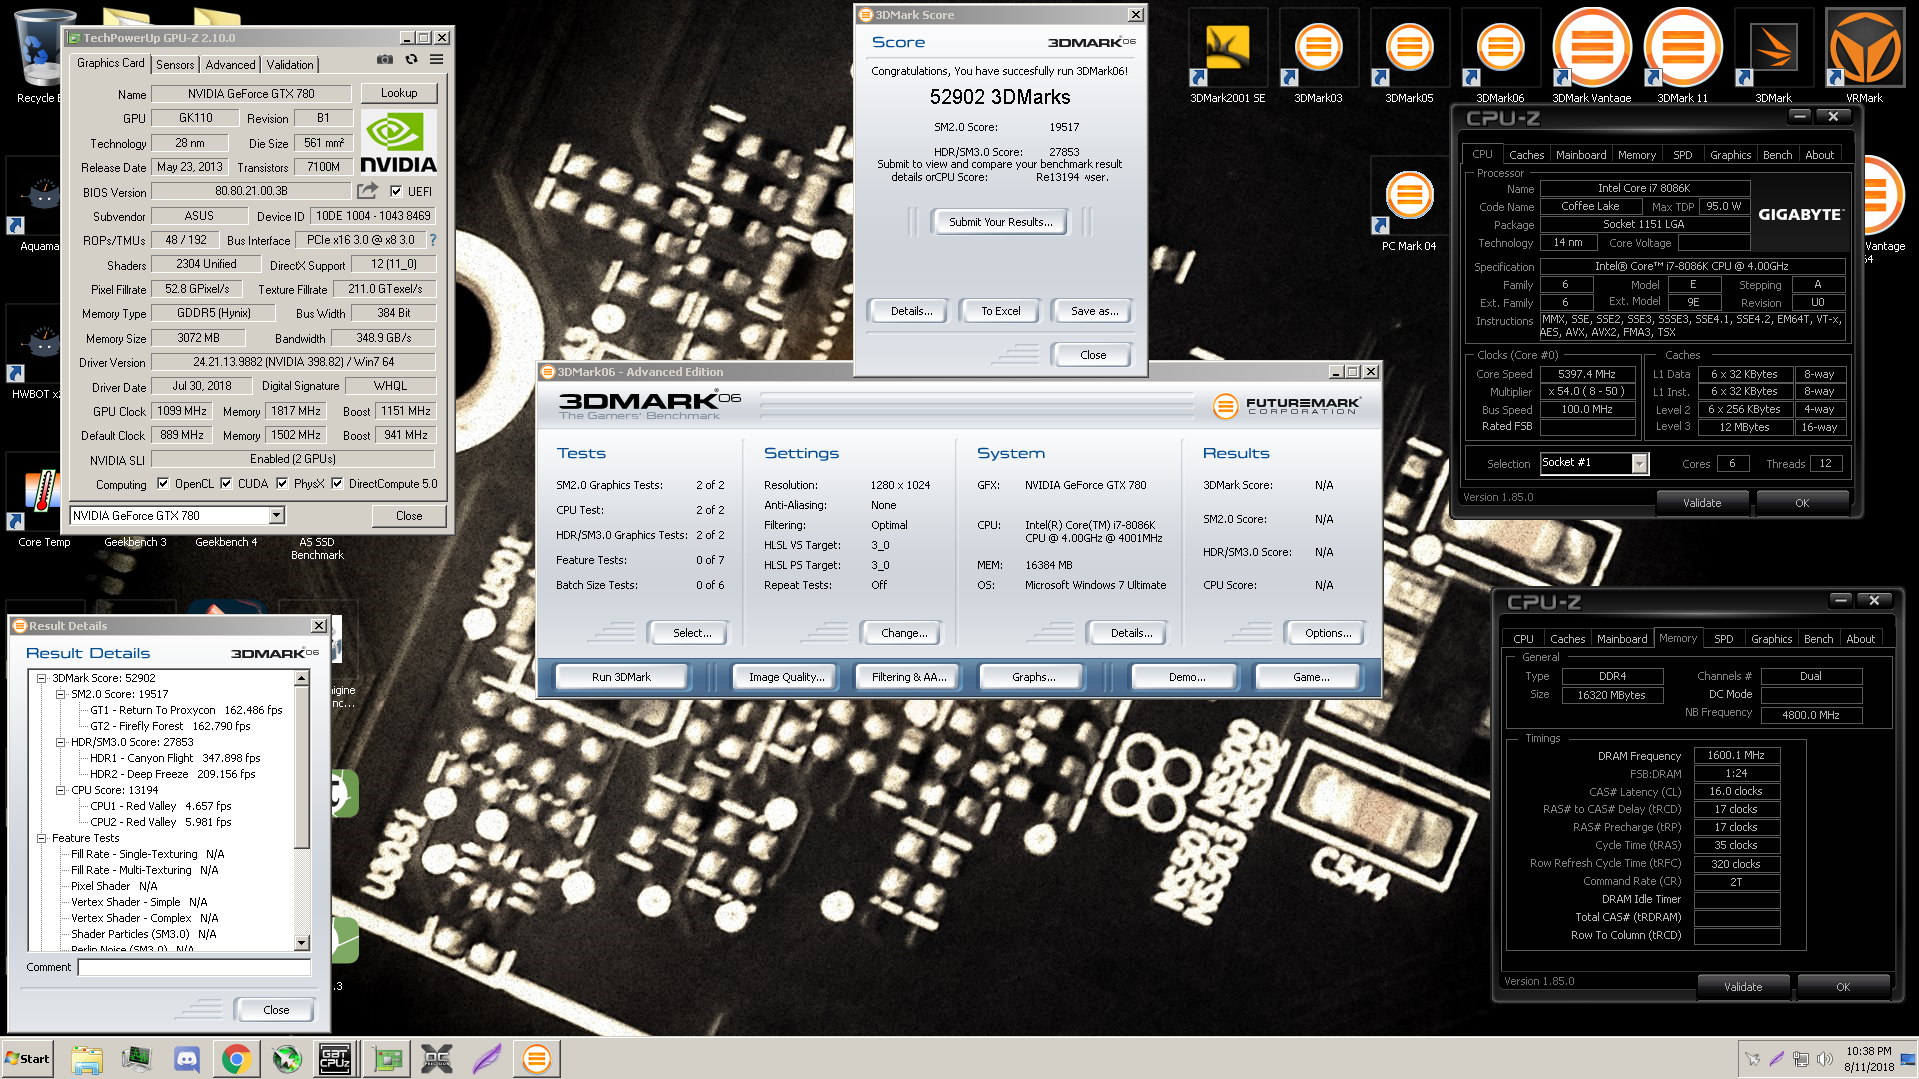Image resolution: width=1919 pixels, height=1079 pixels.
Task: Click the OC Precision X taskbar icon
Action: [x=436, y=1059]
